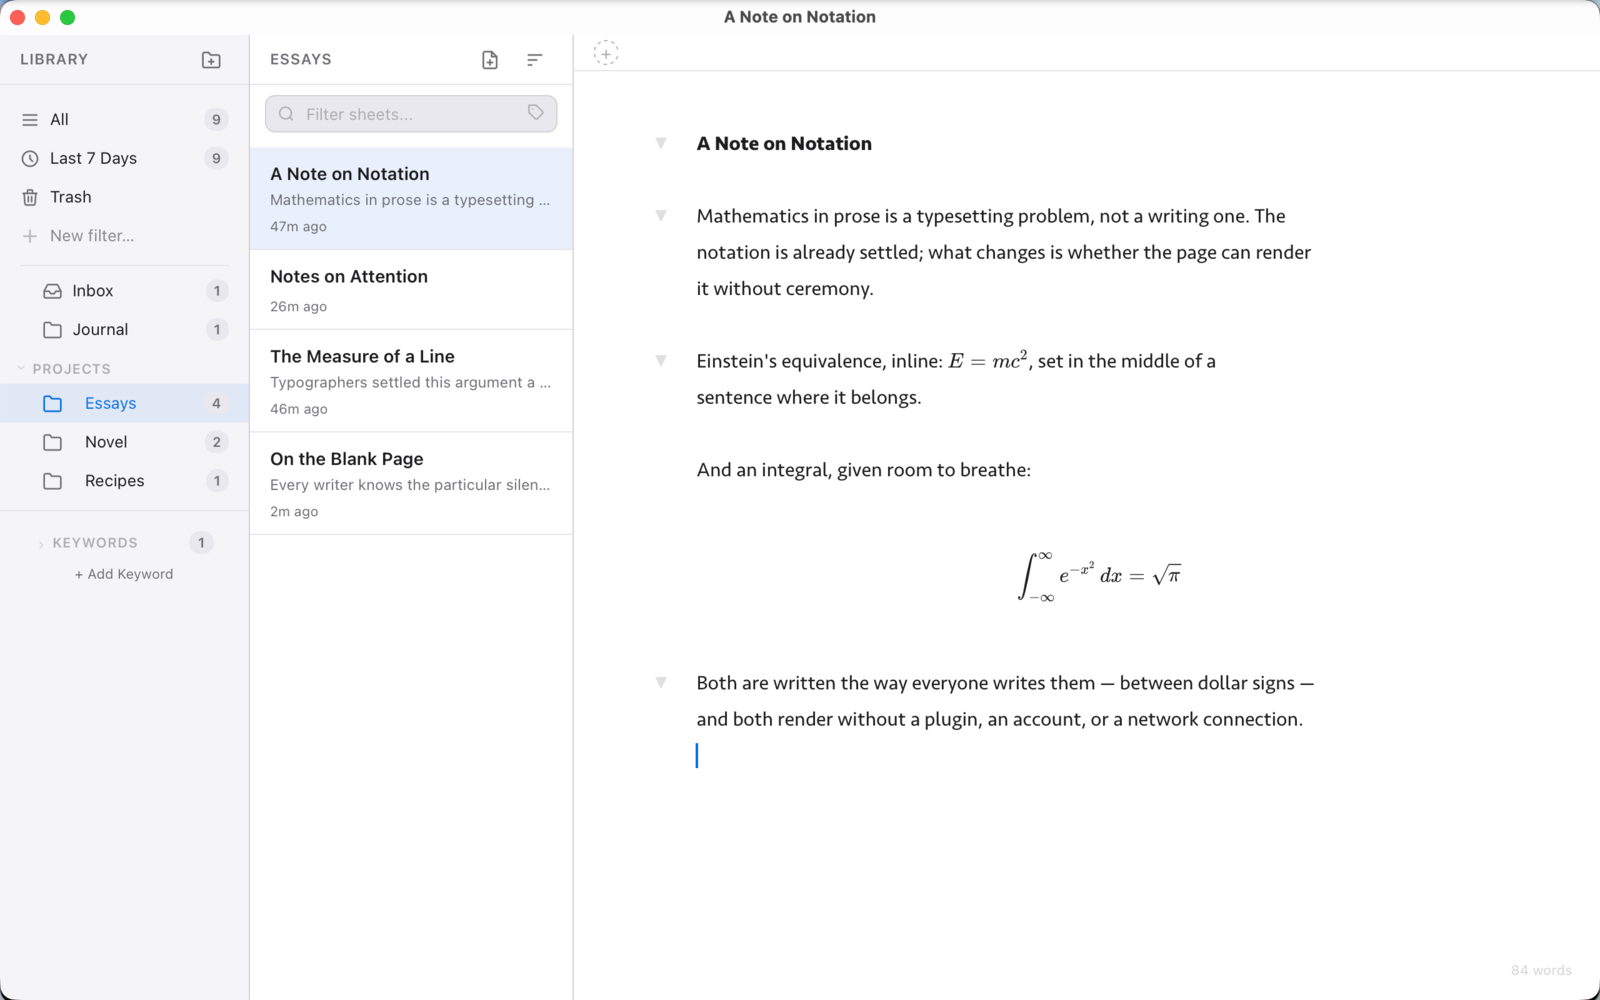The height and width of the screenshot is (1000, 1600).
Task: Show sheets from Last 7 Days
Action: tap(124, 158)
